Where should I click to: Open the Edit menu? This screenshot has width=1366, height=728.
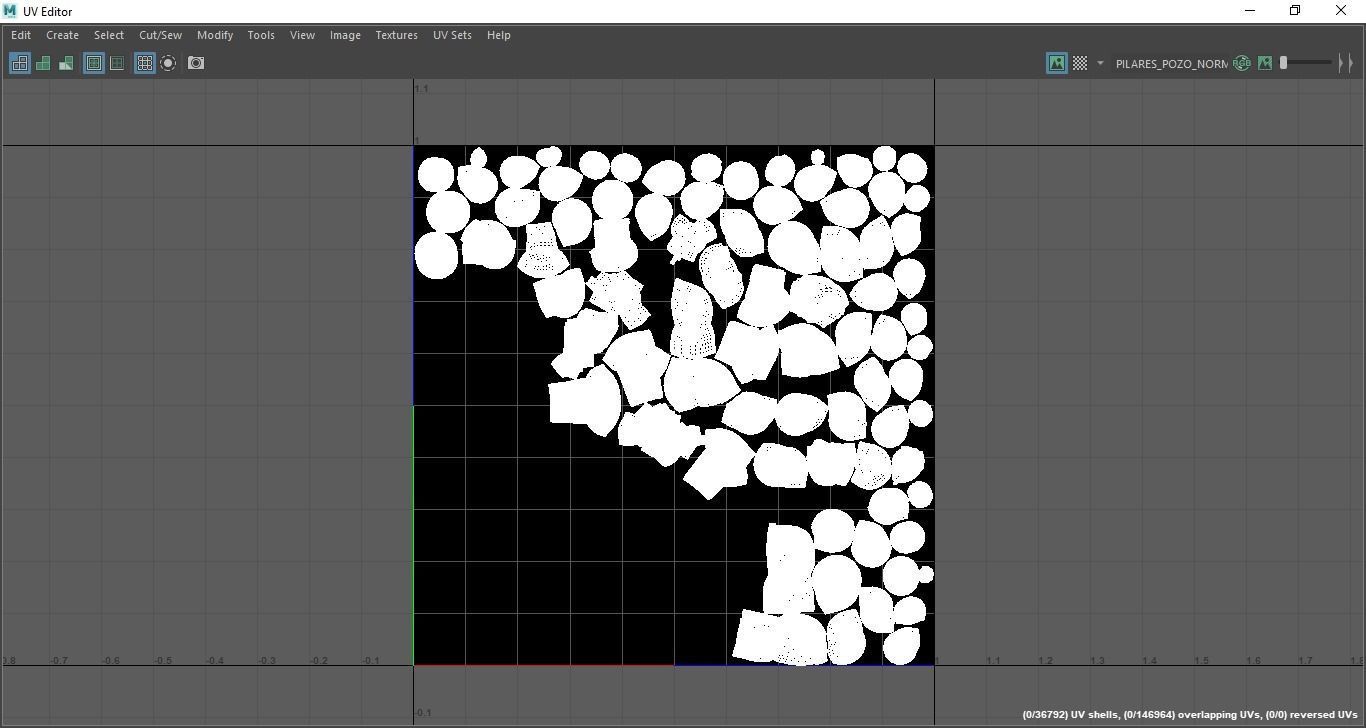click(21, 35)
